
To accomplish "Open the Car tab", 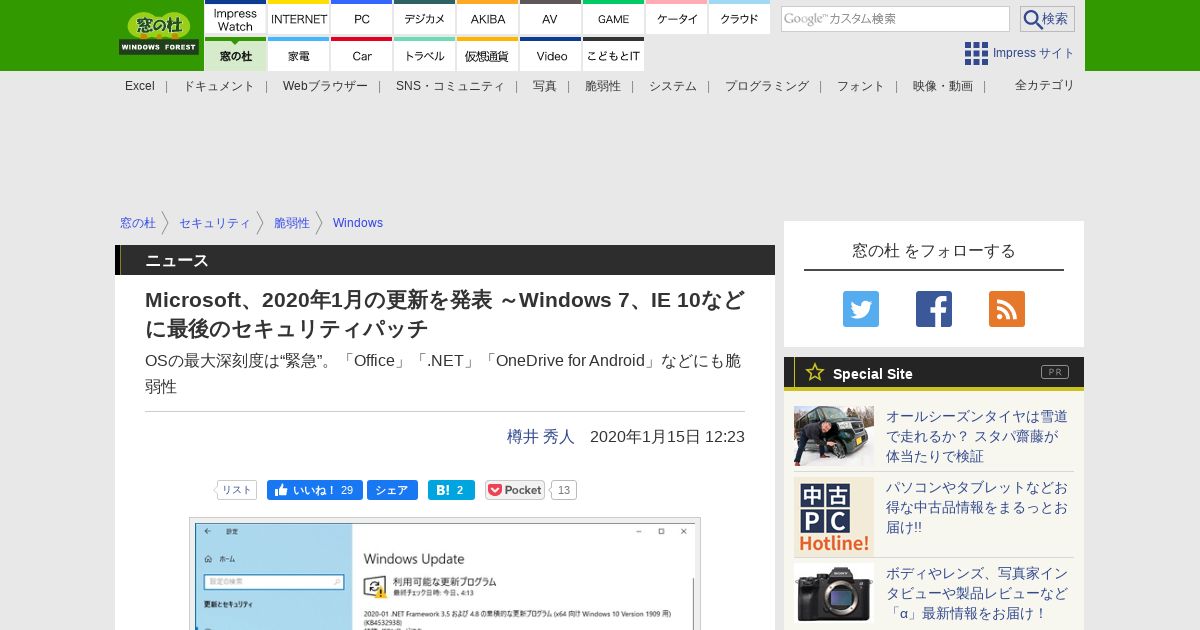I will (x=362, y=55).
